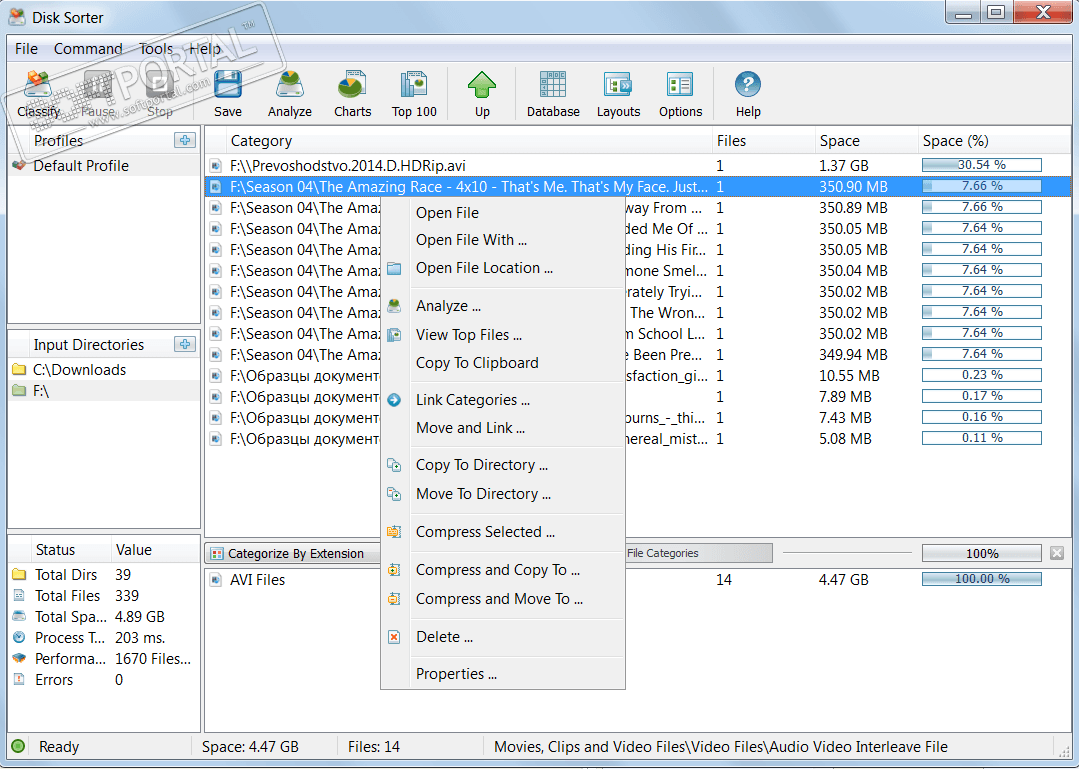The width and height of the screenshot is (1079, 769).
Task: Click the Compress Selected icon
Action: pos(394,532)
